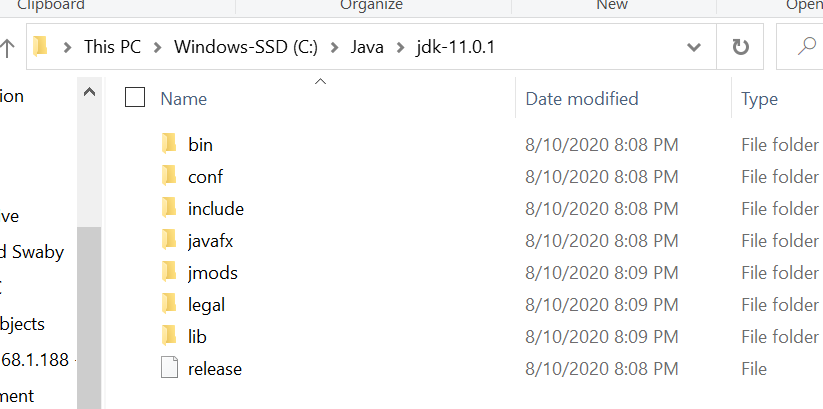Click the jmods folder icon
This screenshot has width=823, height=409.
click(169, 272)
